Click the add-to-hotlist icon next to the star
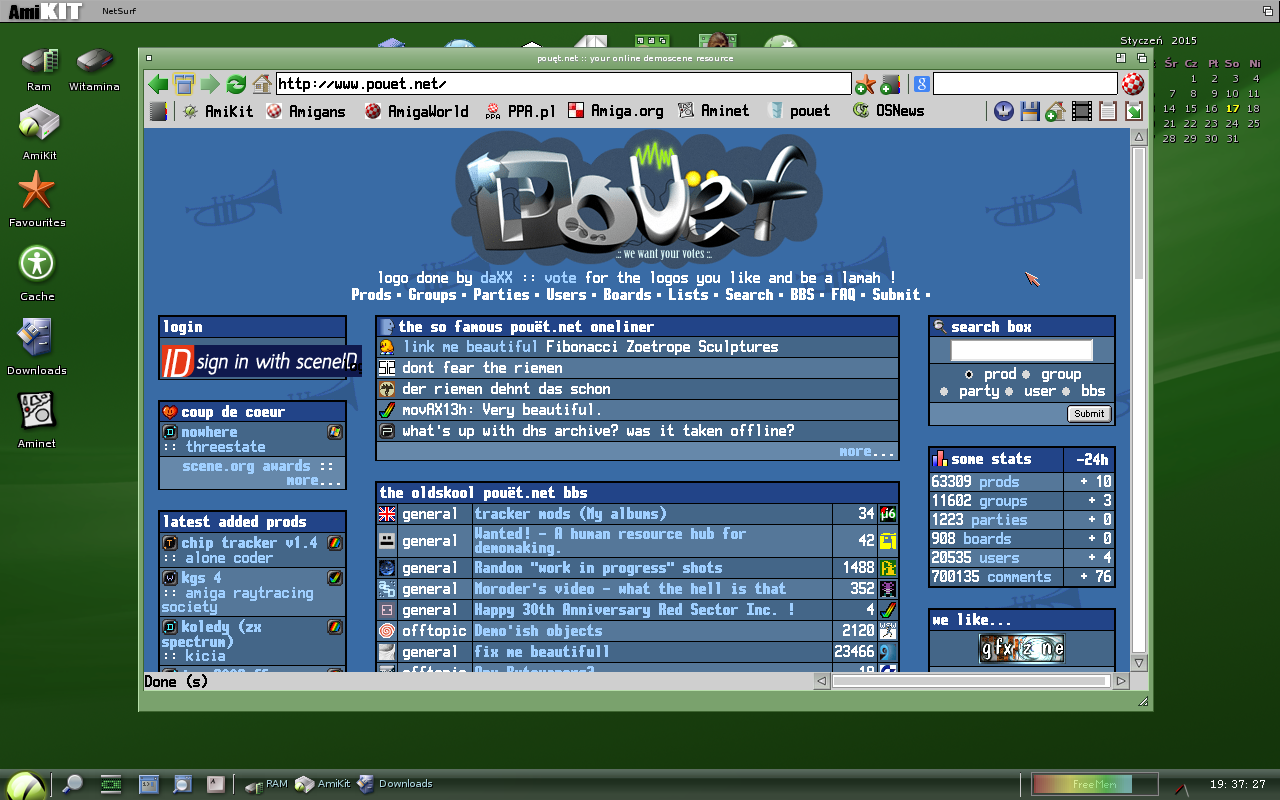Screen dimensions: 1280x800 [890, 84]
